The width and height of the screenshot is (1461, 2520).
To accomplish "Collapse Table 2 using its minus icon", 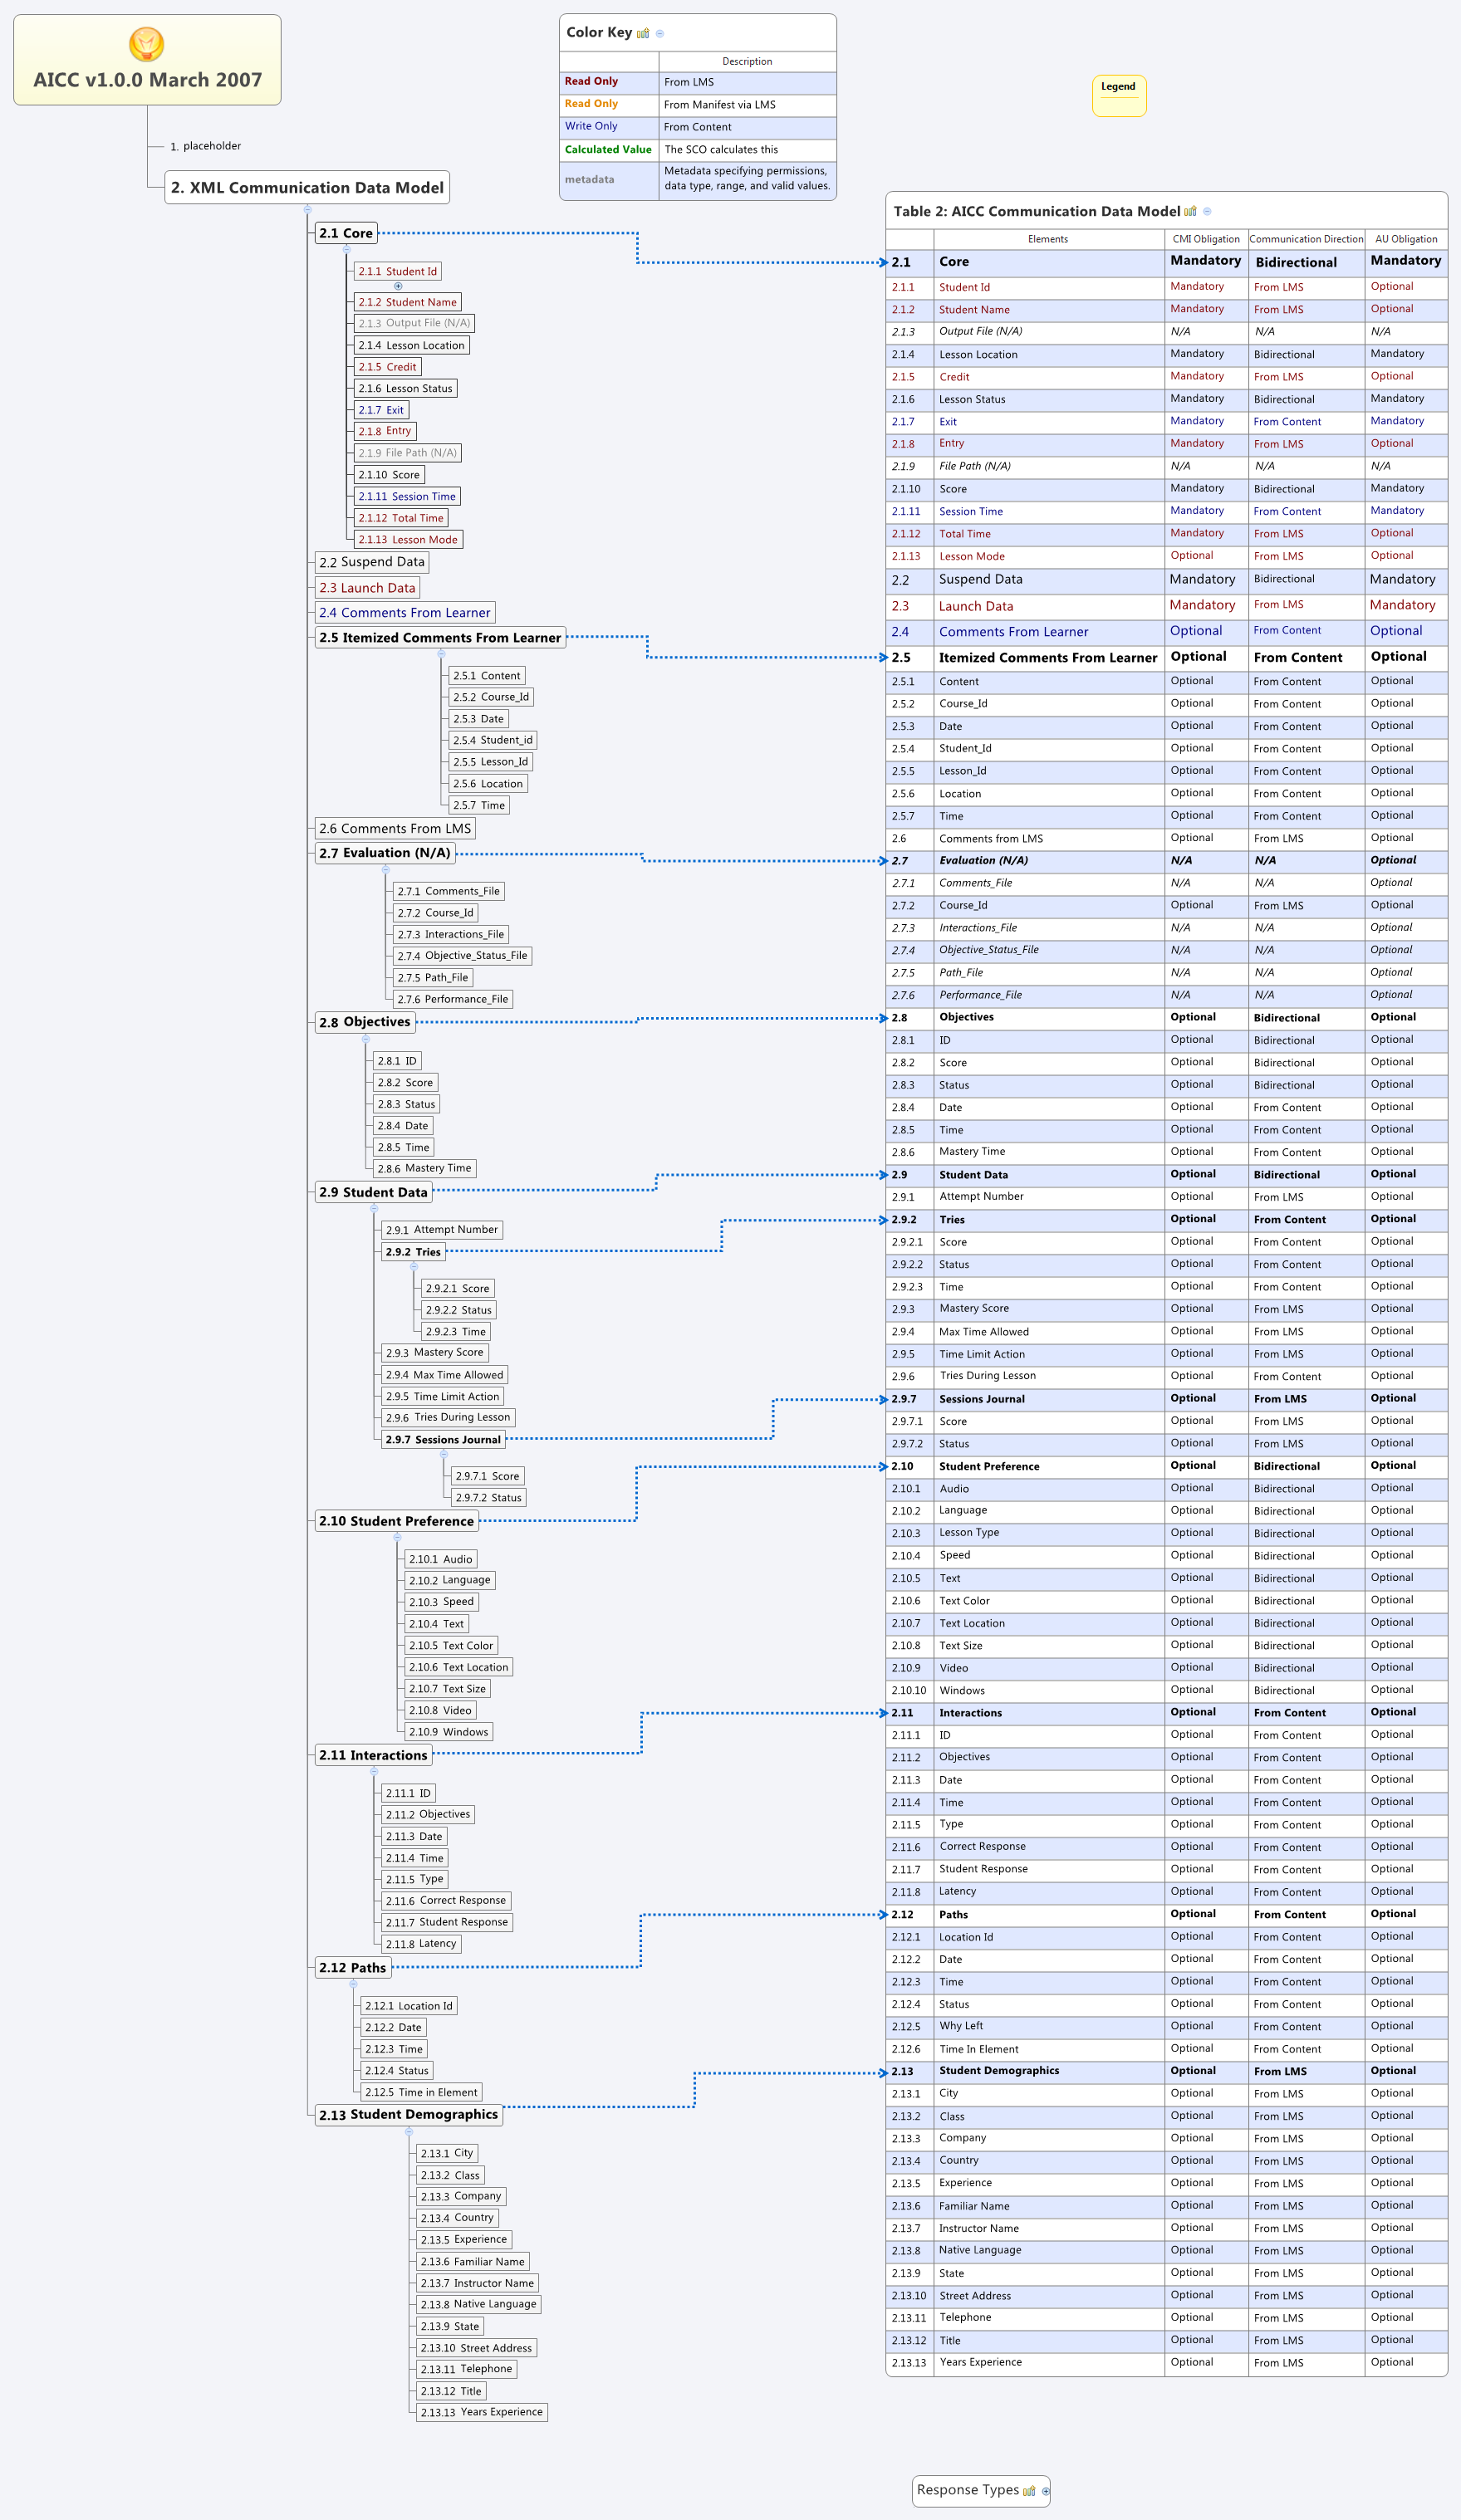I will pyautogui.click(x=1208, y=211).
